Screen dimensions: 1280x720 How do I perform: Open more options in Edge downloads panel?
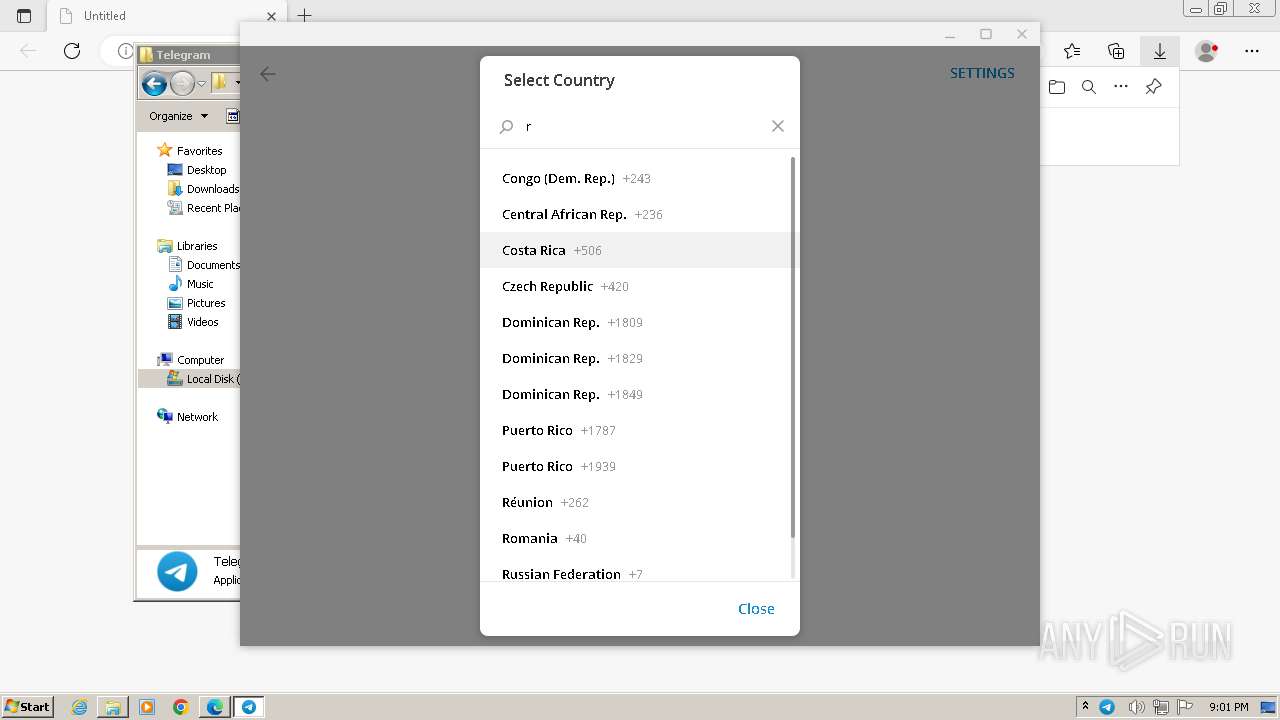1121,87
